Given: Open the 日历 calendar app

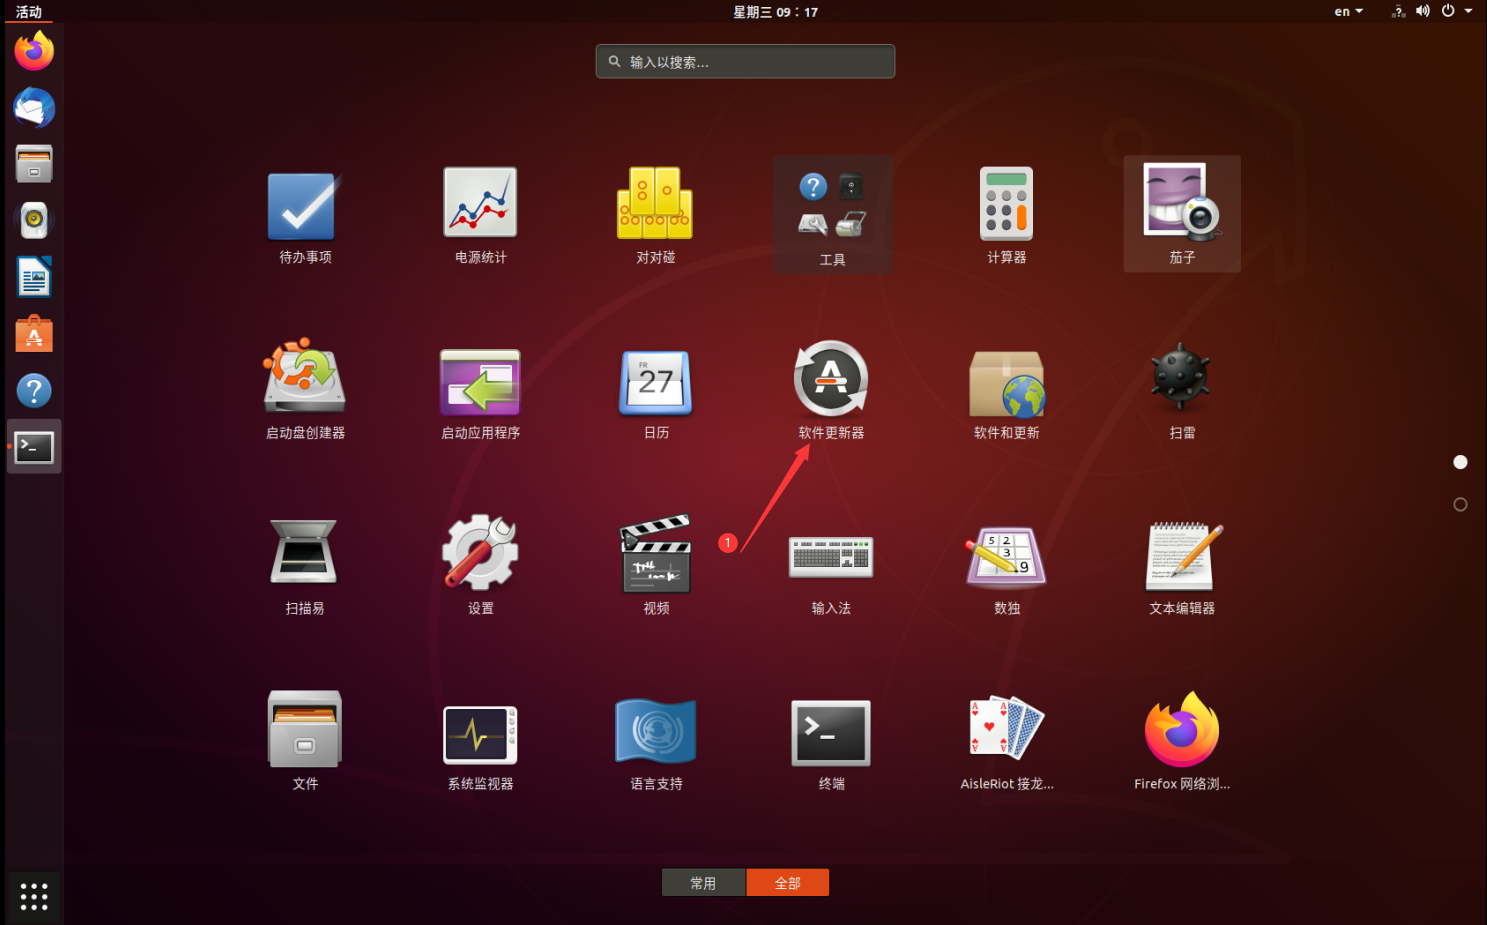Looking at the screenshot, I should point(655,390).
